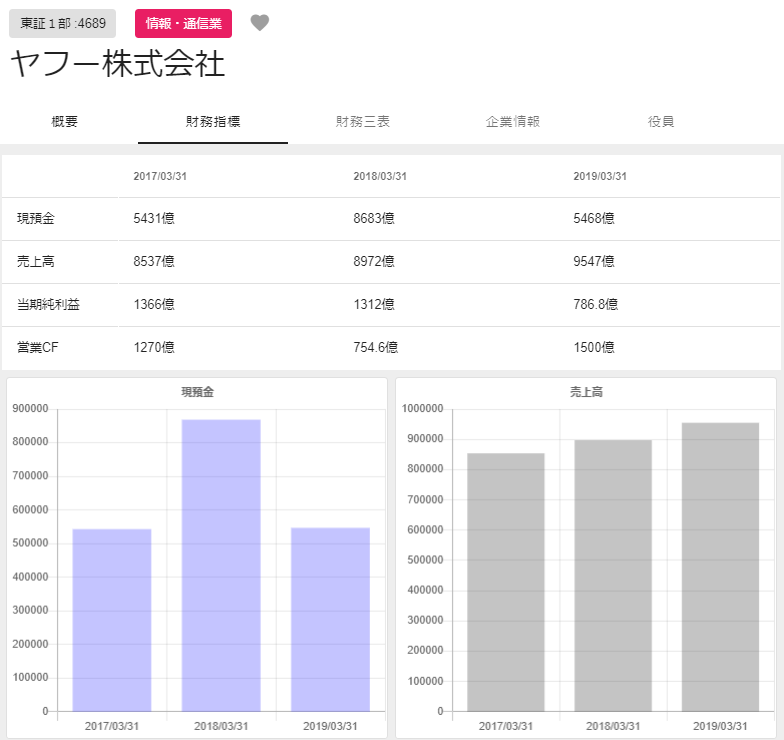The width and height of the screenshot is (784, 740).
Task: Click the 754.6億 cell
Action: pyautogui.click(x=376, y=348)
